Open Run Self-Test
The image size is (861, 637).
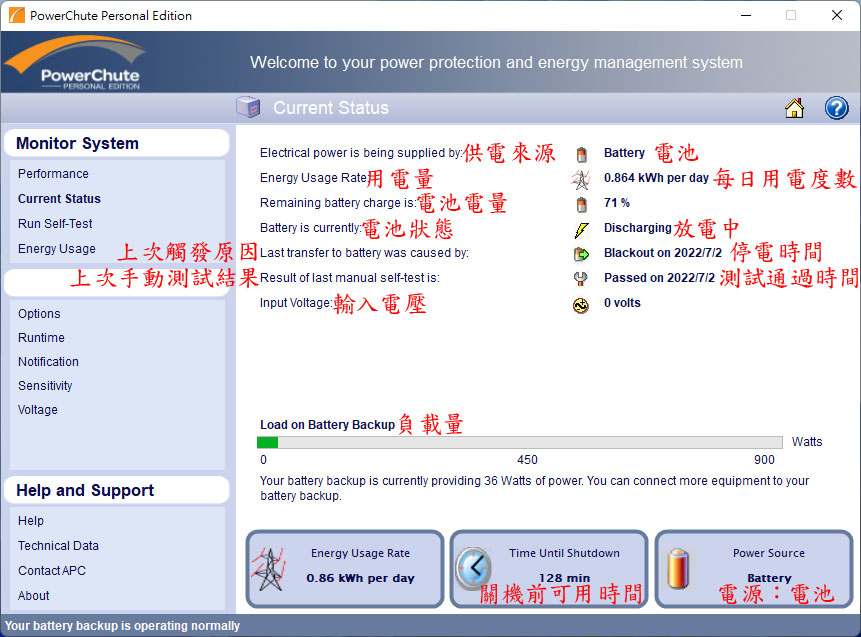tap(55, 223)
